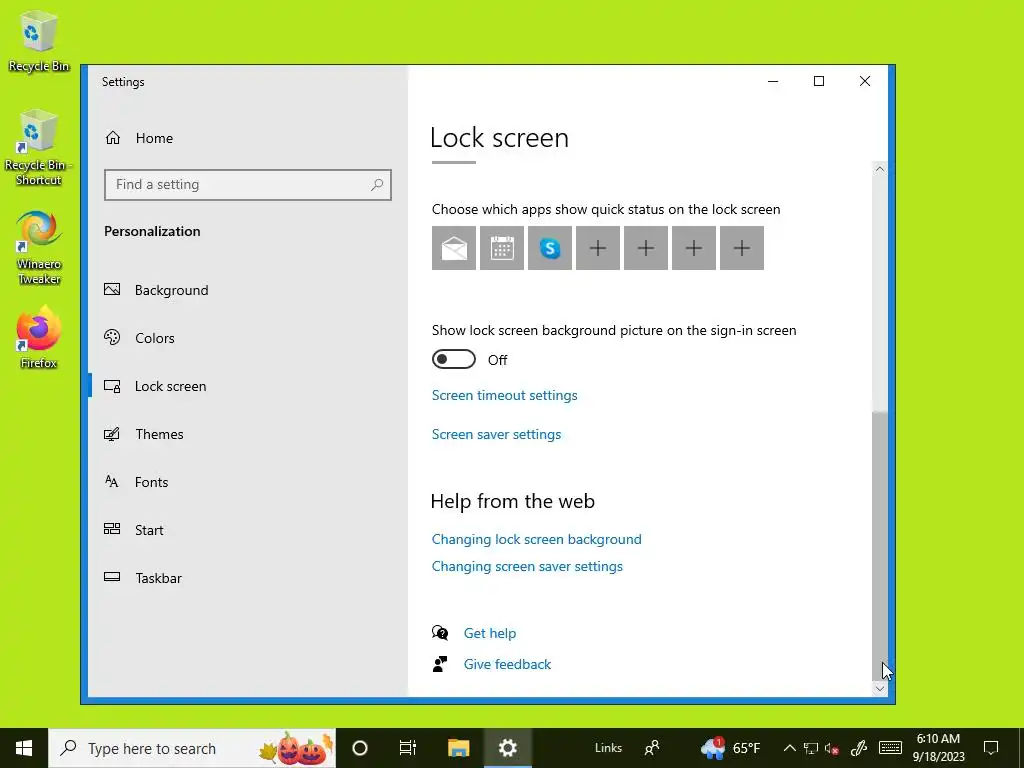1024x768 pixels.
Task: Select the Firefox desktop icon
Action: [x=39, y=338]
